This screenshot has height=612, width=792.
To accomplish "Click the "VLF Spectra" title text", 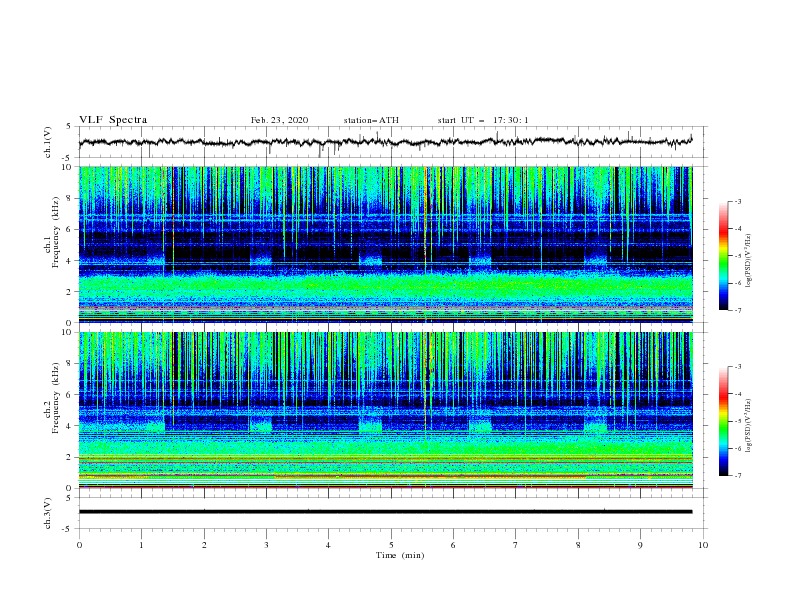I will (x=113, y=120).
